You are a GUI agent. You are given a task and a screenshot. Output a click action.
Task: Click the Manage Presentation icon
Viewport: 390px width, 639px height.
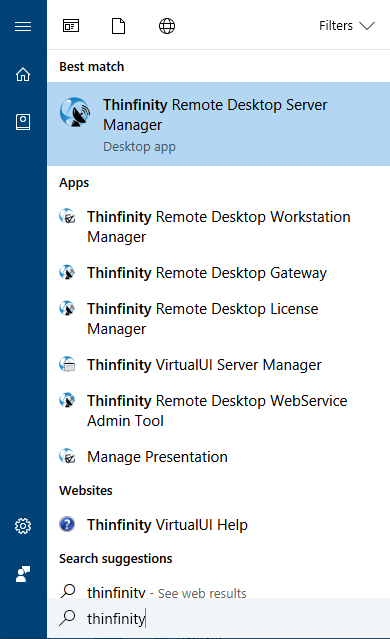67,456
